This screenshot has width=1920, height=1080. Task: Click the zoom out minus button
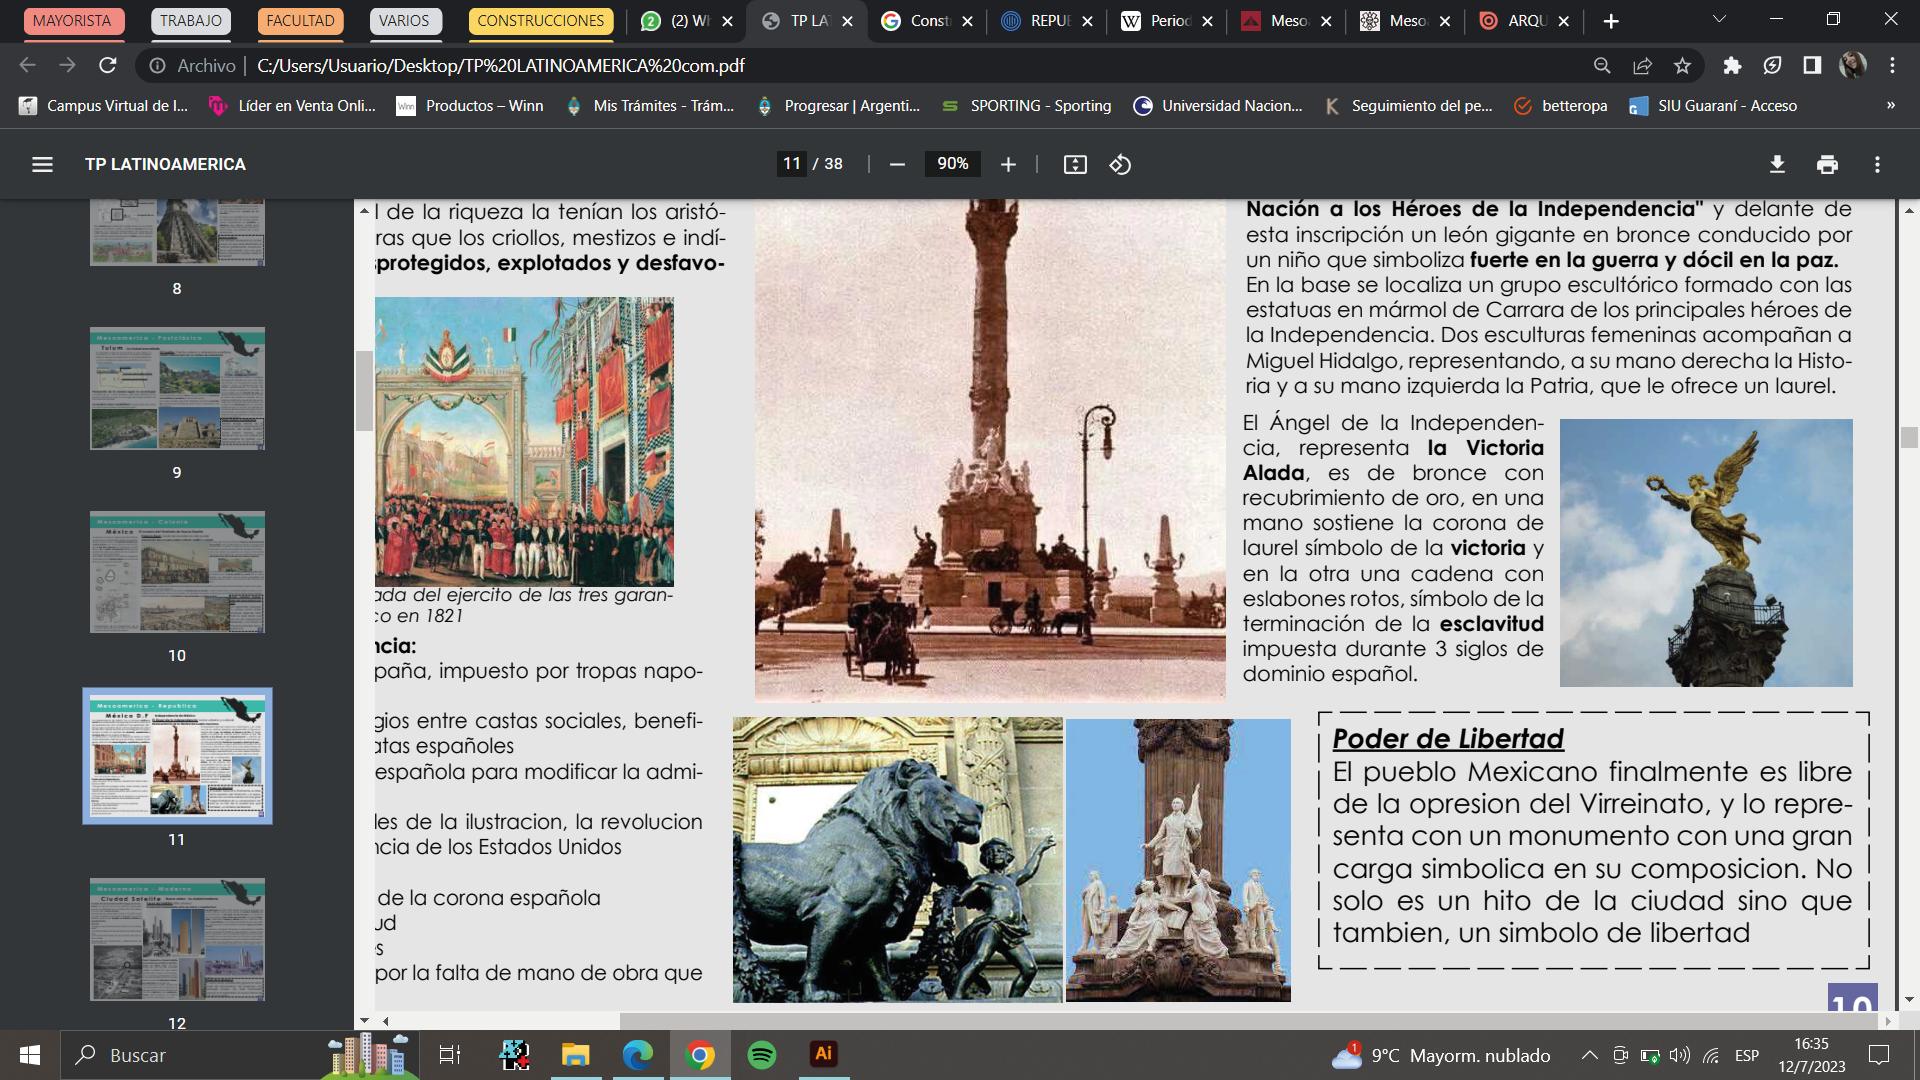897,164
